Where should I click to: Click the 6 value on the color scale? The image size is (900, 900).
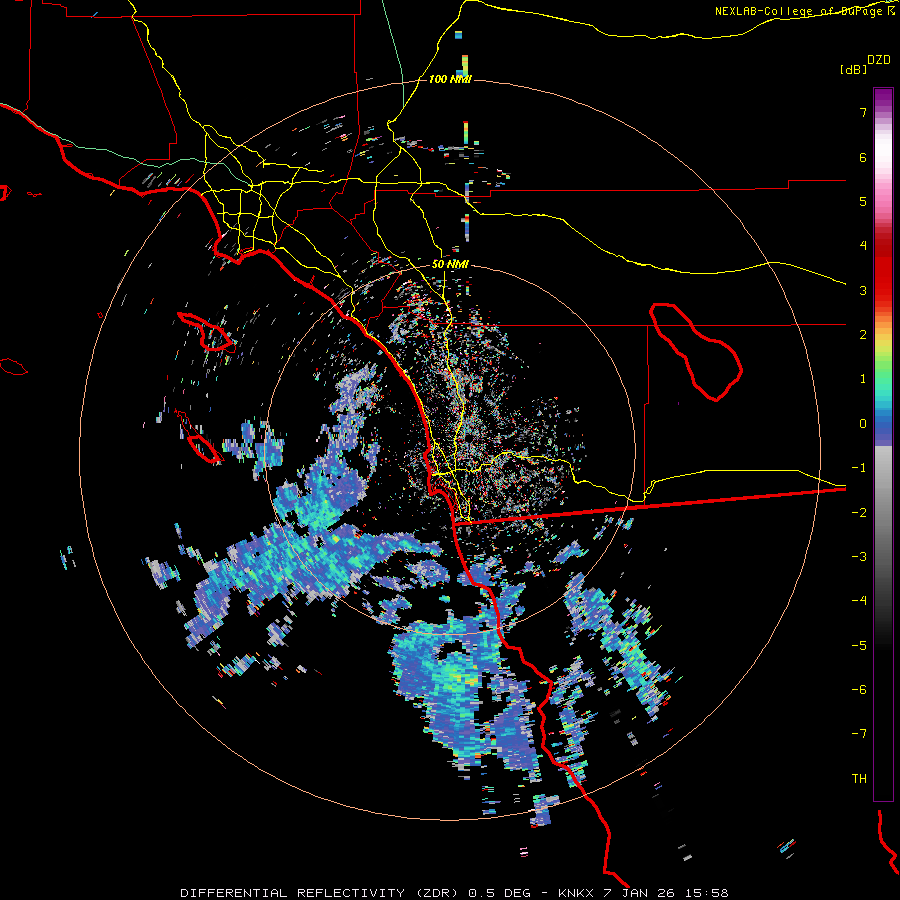pos(863,157)
